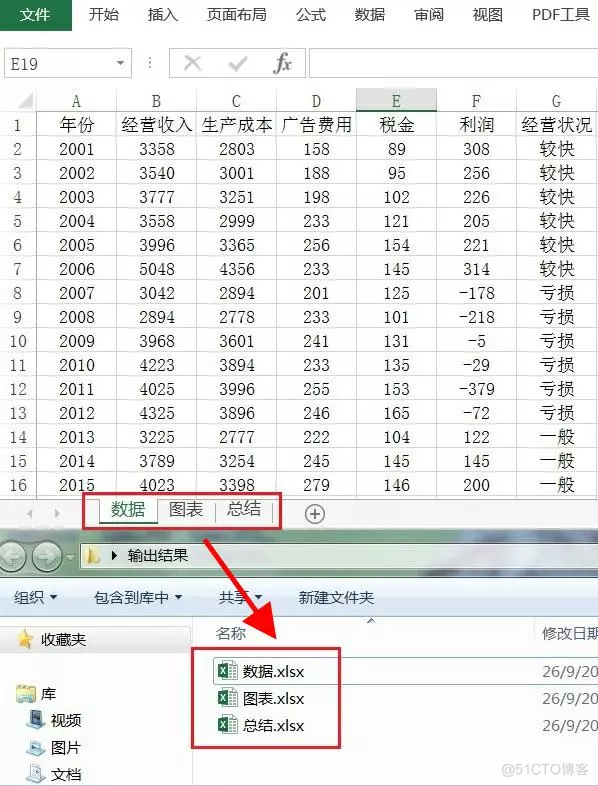Select cell with value 5048
The height and width of the screenshot is (786, 598).
coord(156,269)
